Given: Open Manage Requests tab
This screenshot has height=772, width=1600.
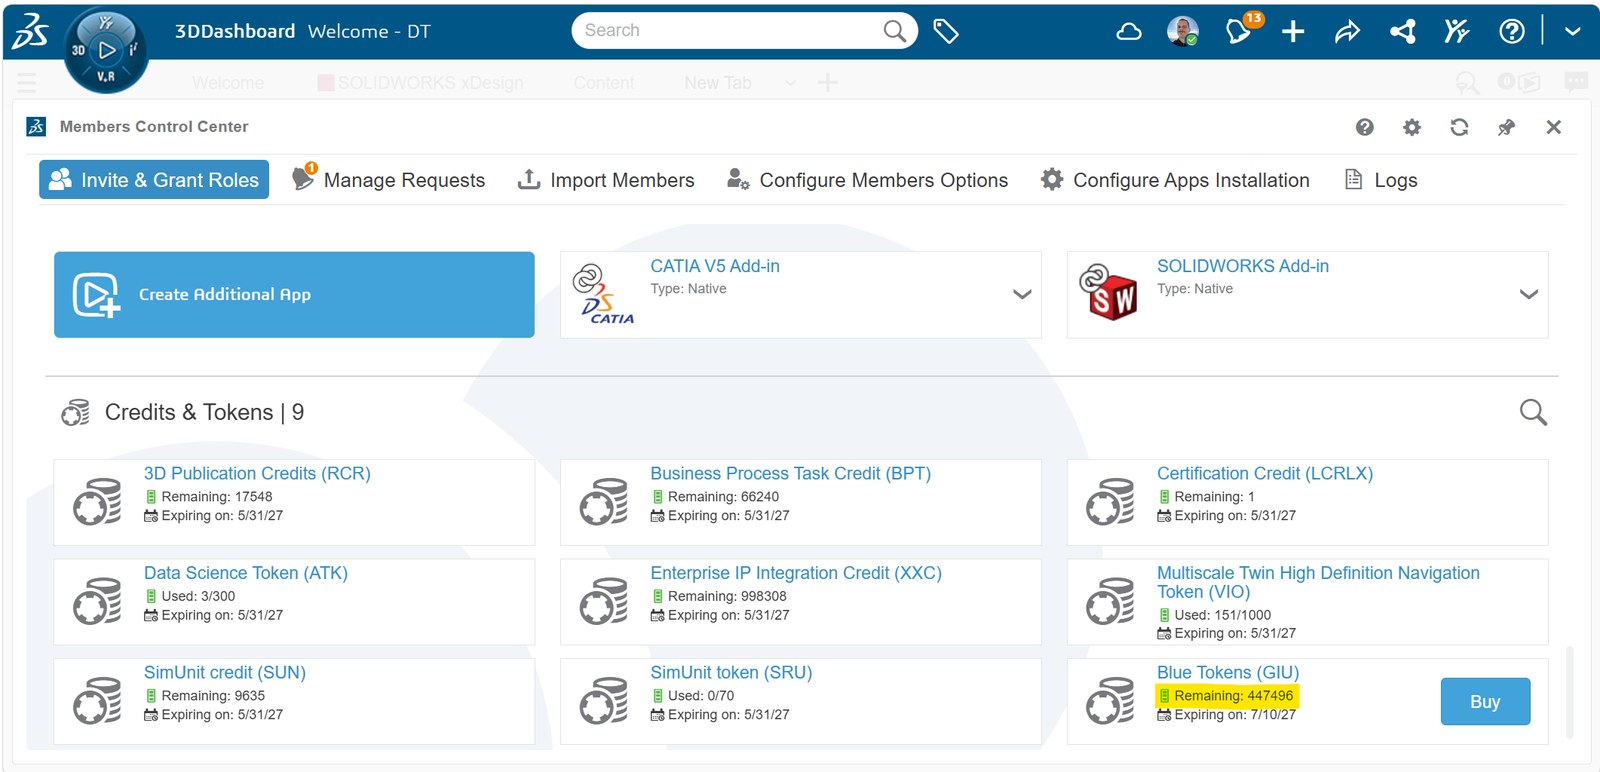Looking at the screenshot, I should (x=388, y=179).
